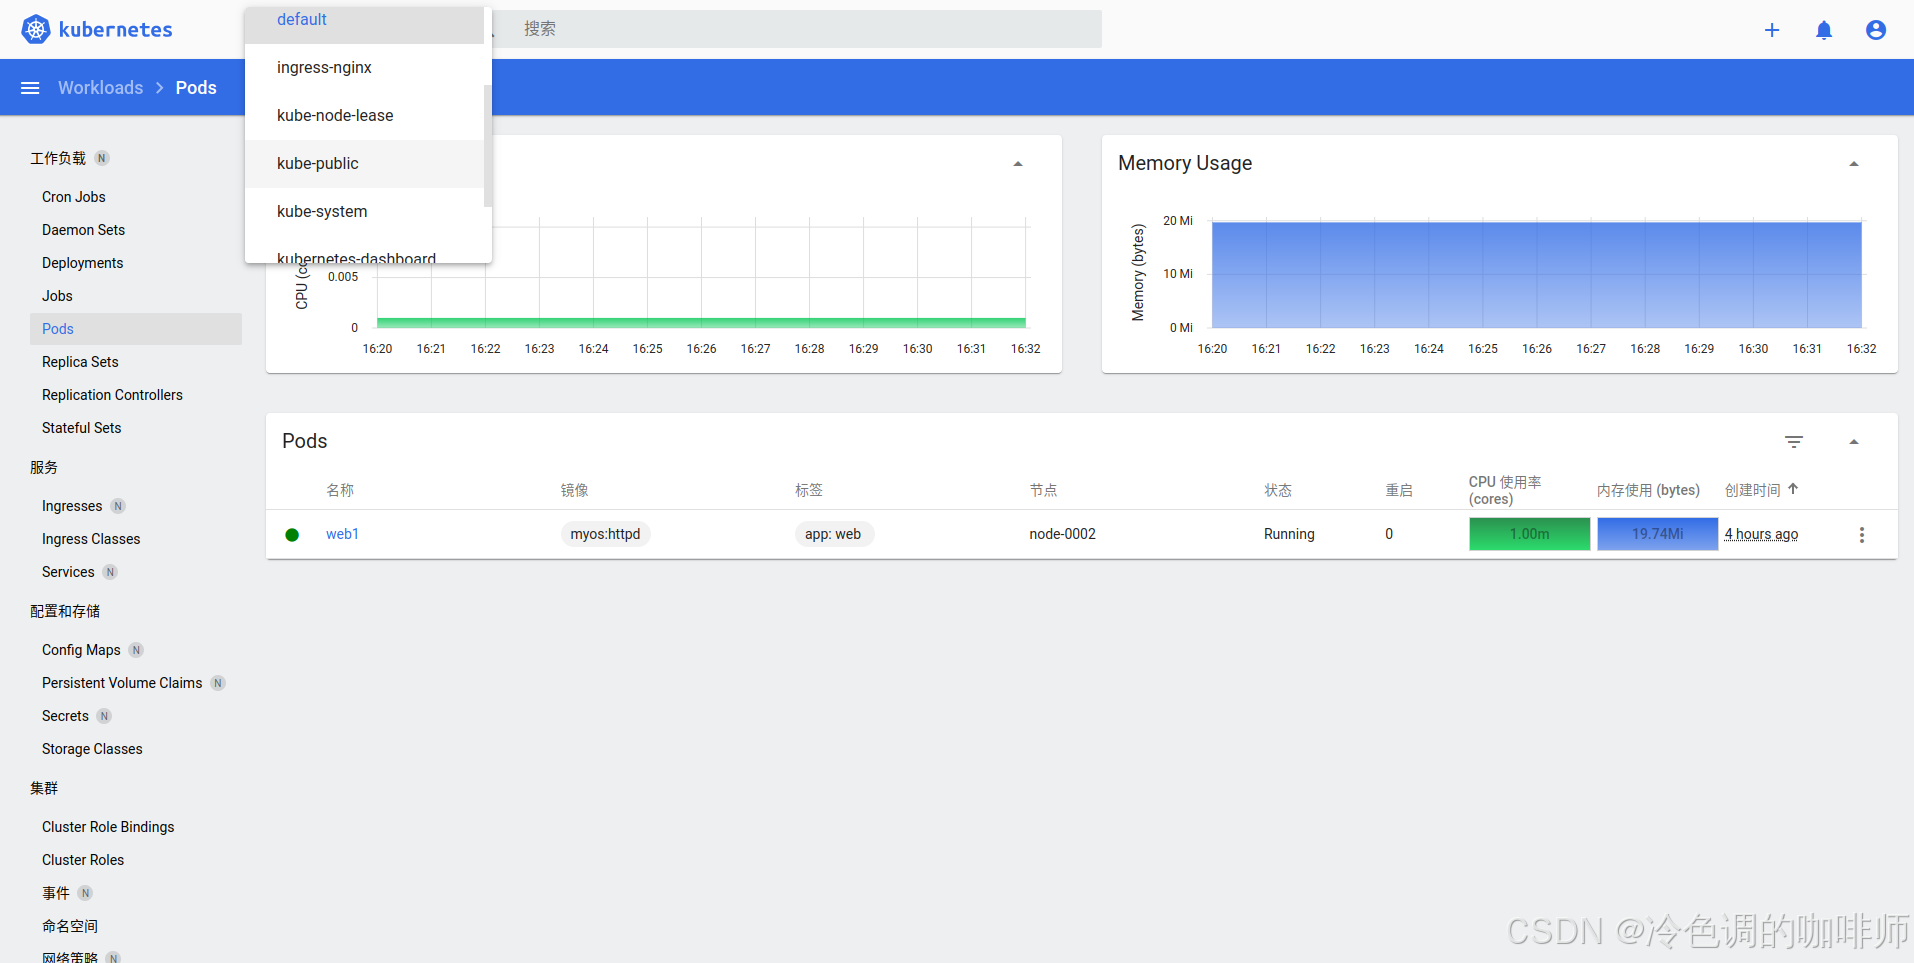Click the 4 hours ago timestamp
The width and height of the screenshot is (1914, 963).
tap(1761, 534)
